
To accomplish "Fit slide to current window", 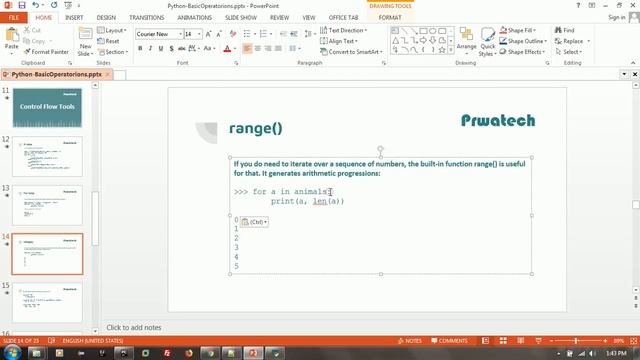I will 633,340.
